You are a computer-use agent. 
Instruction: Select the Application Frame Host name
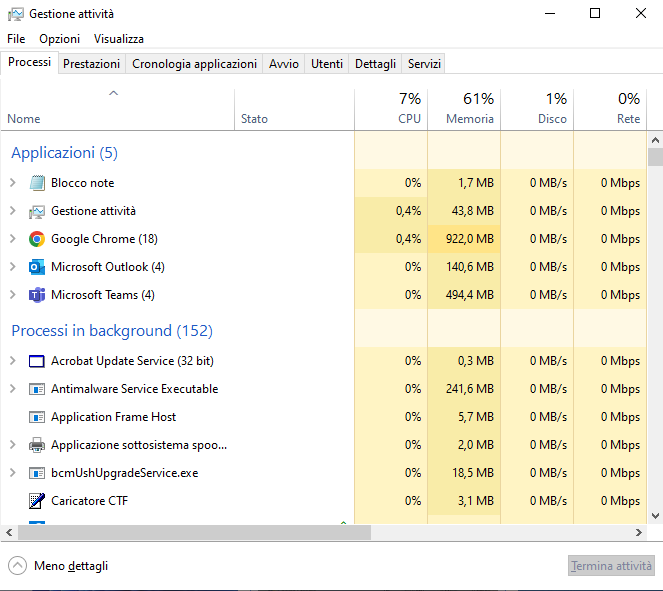(x=113, y=417)
